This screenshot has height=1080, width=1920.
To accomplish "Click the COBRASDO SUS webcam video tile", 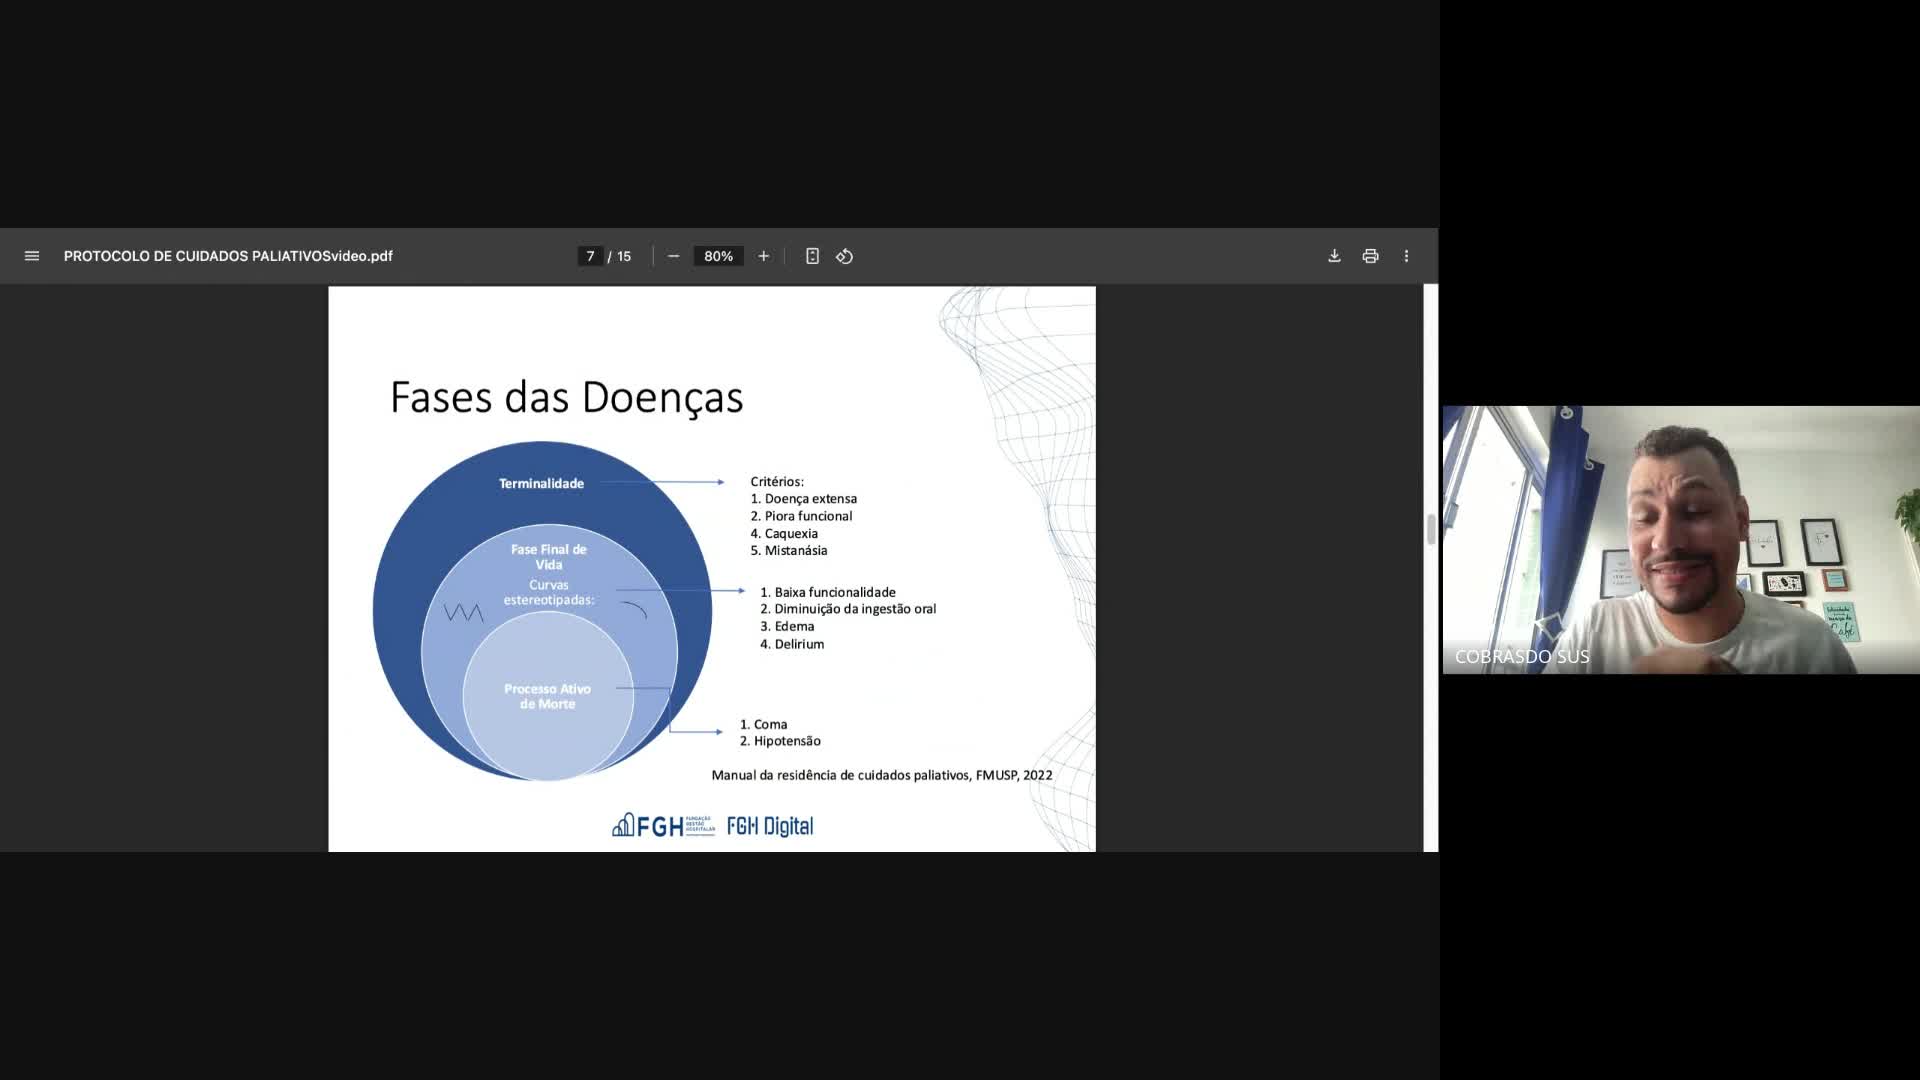I will (x=1680, y=540).
